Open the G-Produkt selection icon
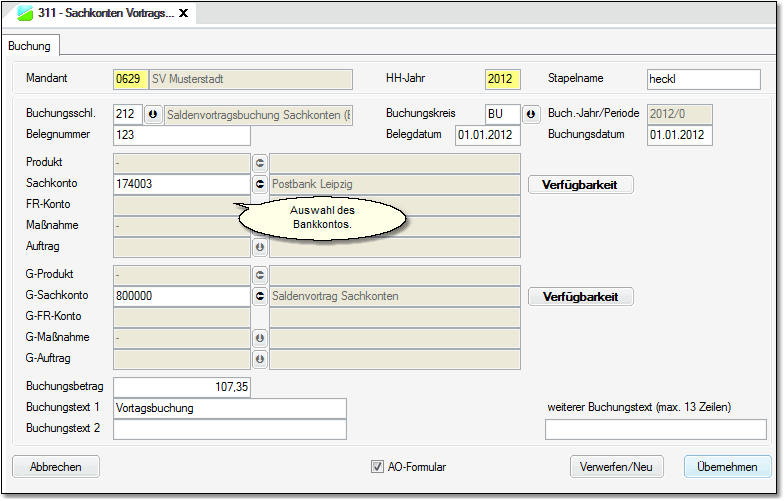The width and height of the screenshot is (784, 501). (x=259, y=274)
